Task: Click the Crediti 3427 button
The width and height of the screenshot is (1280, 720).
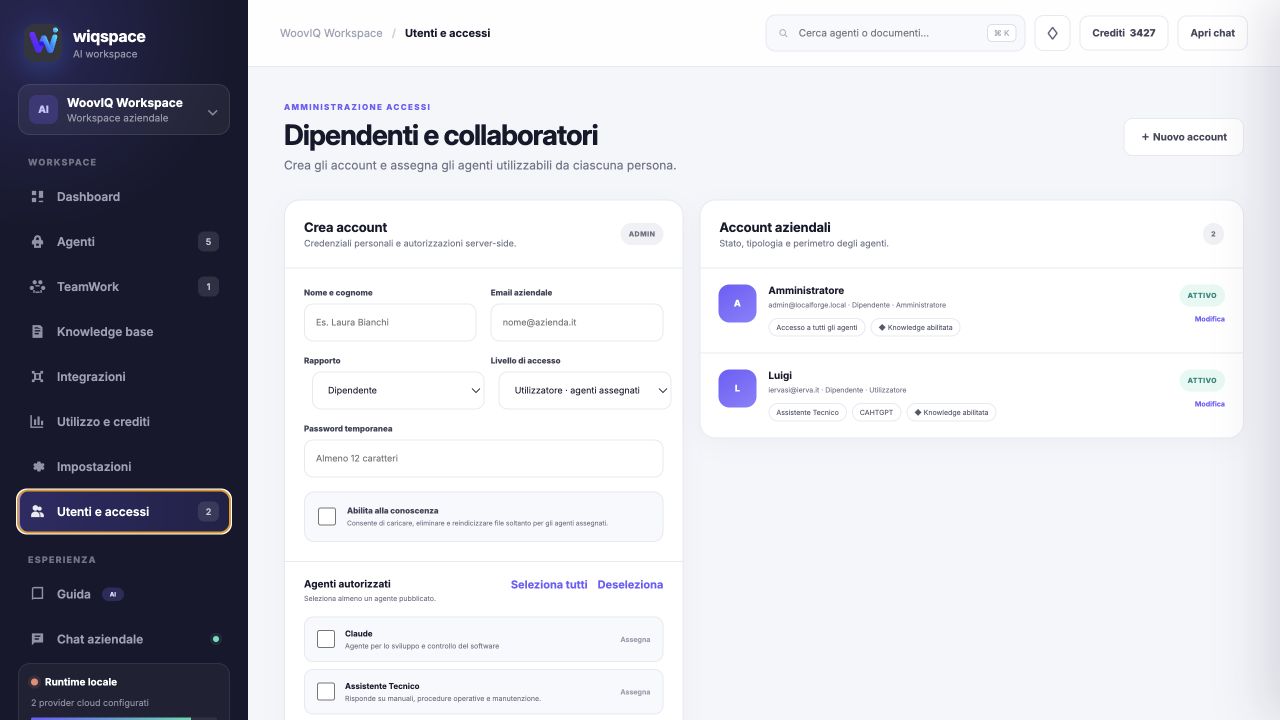Action: click(1124, 33)
